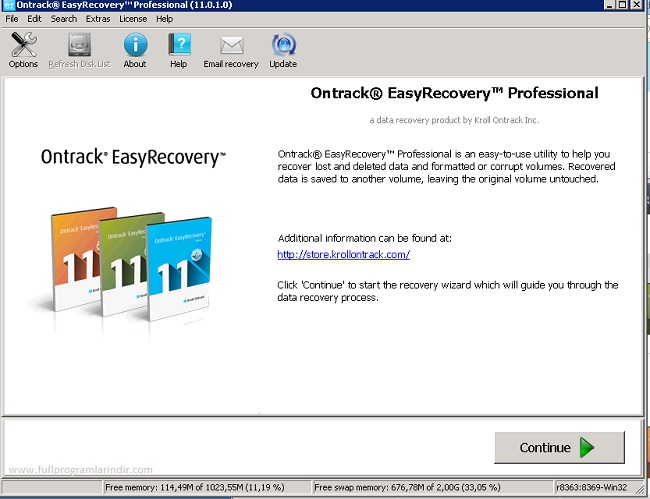650x499 pixels.
Task: Click the Free swap memory status field
Action: tap(414, 487)
